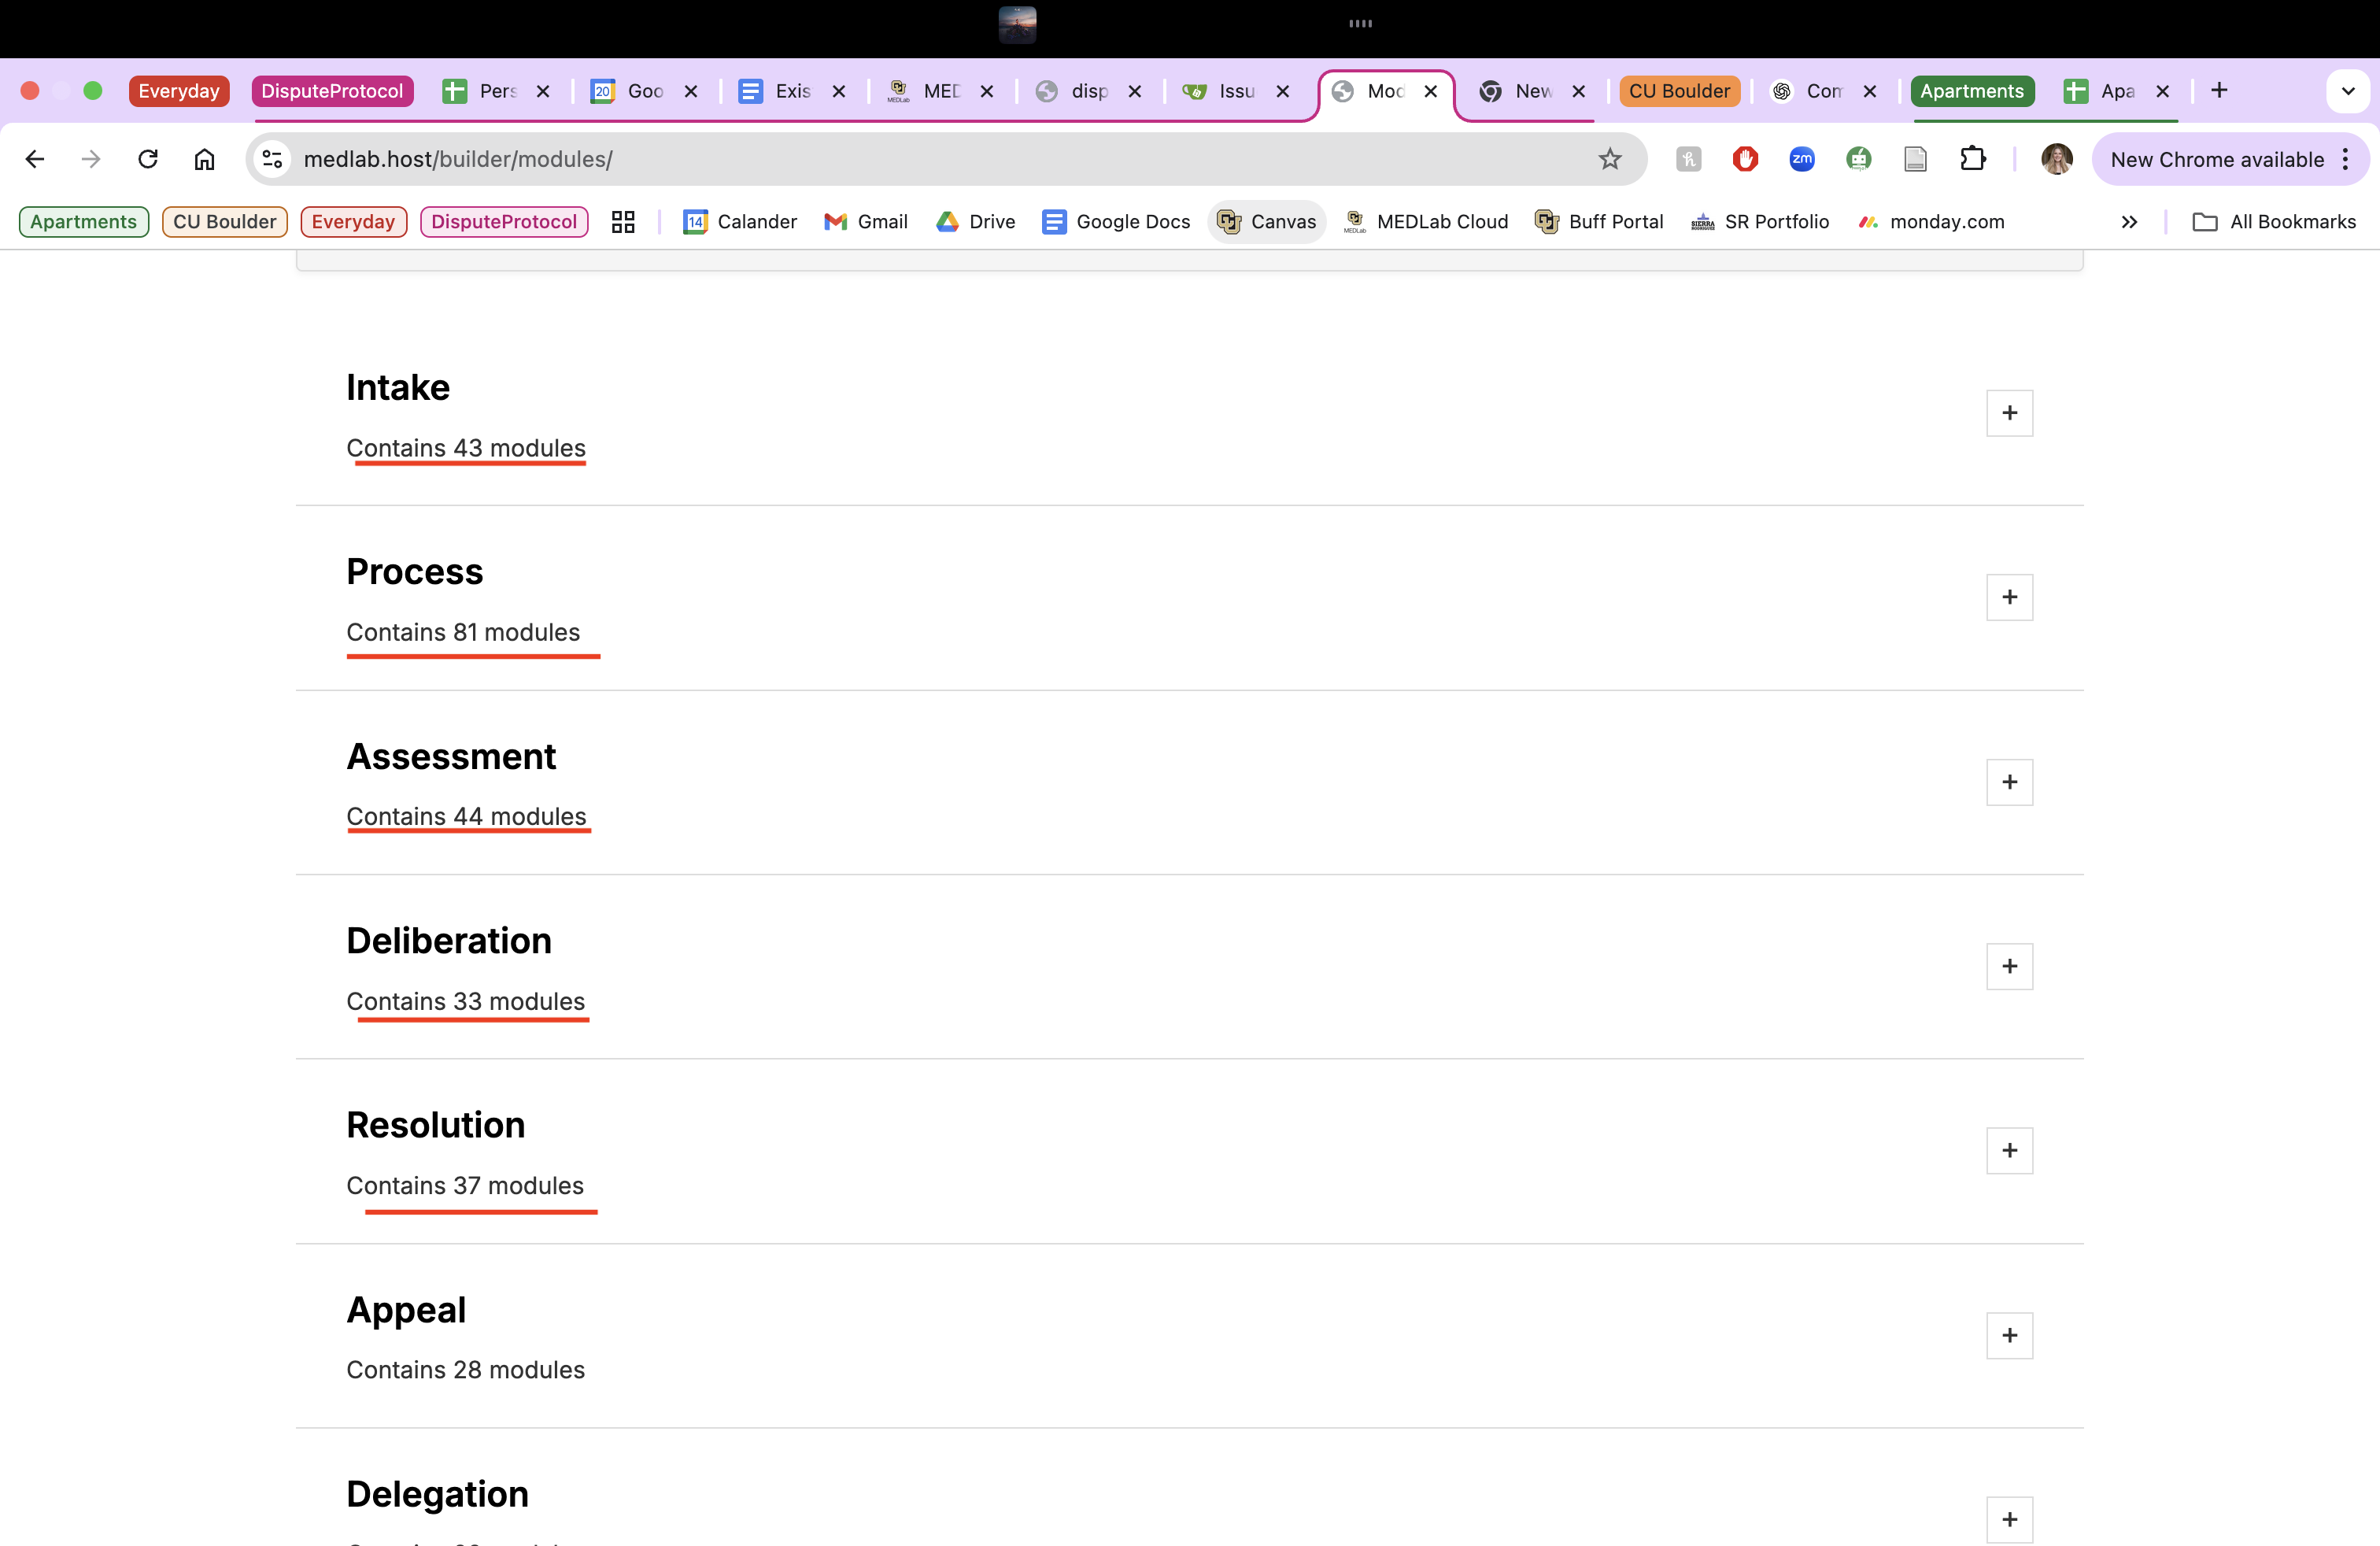Open the user profile avatar
Viewport: 2380px width, 1546px height.
pyautogui.click(x=2056, y=159)
